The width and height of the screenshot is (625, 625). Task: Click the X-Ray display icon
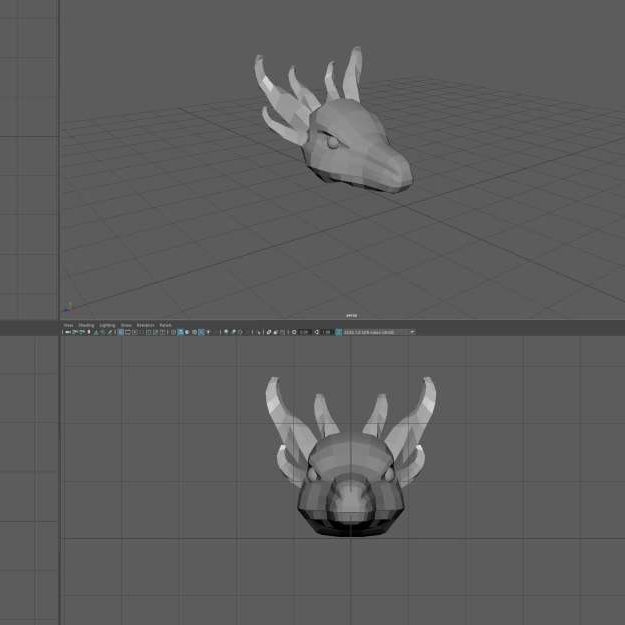pos(233,332)
